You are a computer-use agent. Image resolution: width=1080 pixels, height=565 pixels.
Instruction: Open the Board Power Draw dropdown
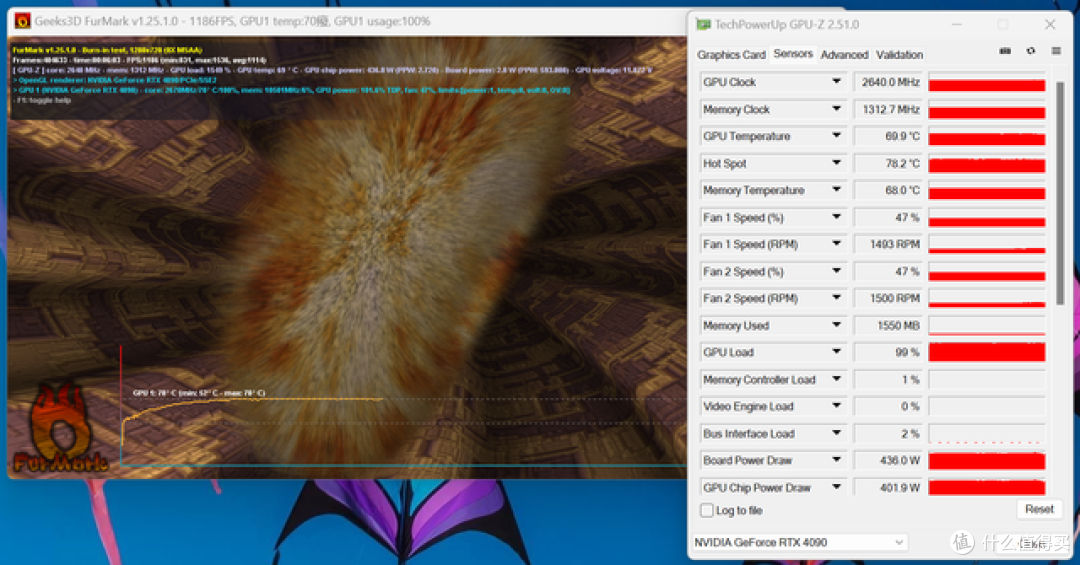click(x=836, y=460)
